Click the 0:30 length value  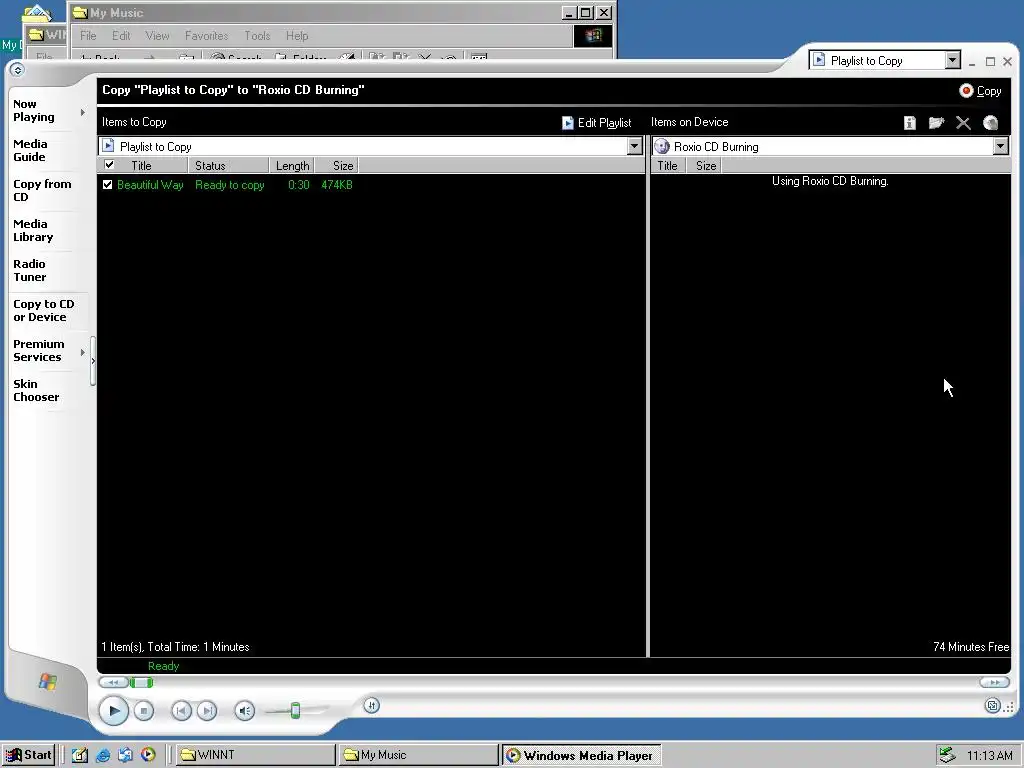(298, 185)
